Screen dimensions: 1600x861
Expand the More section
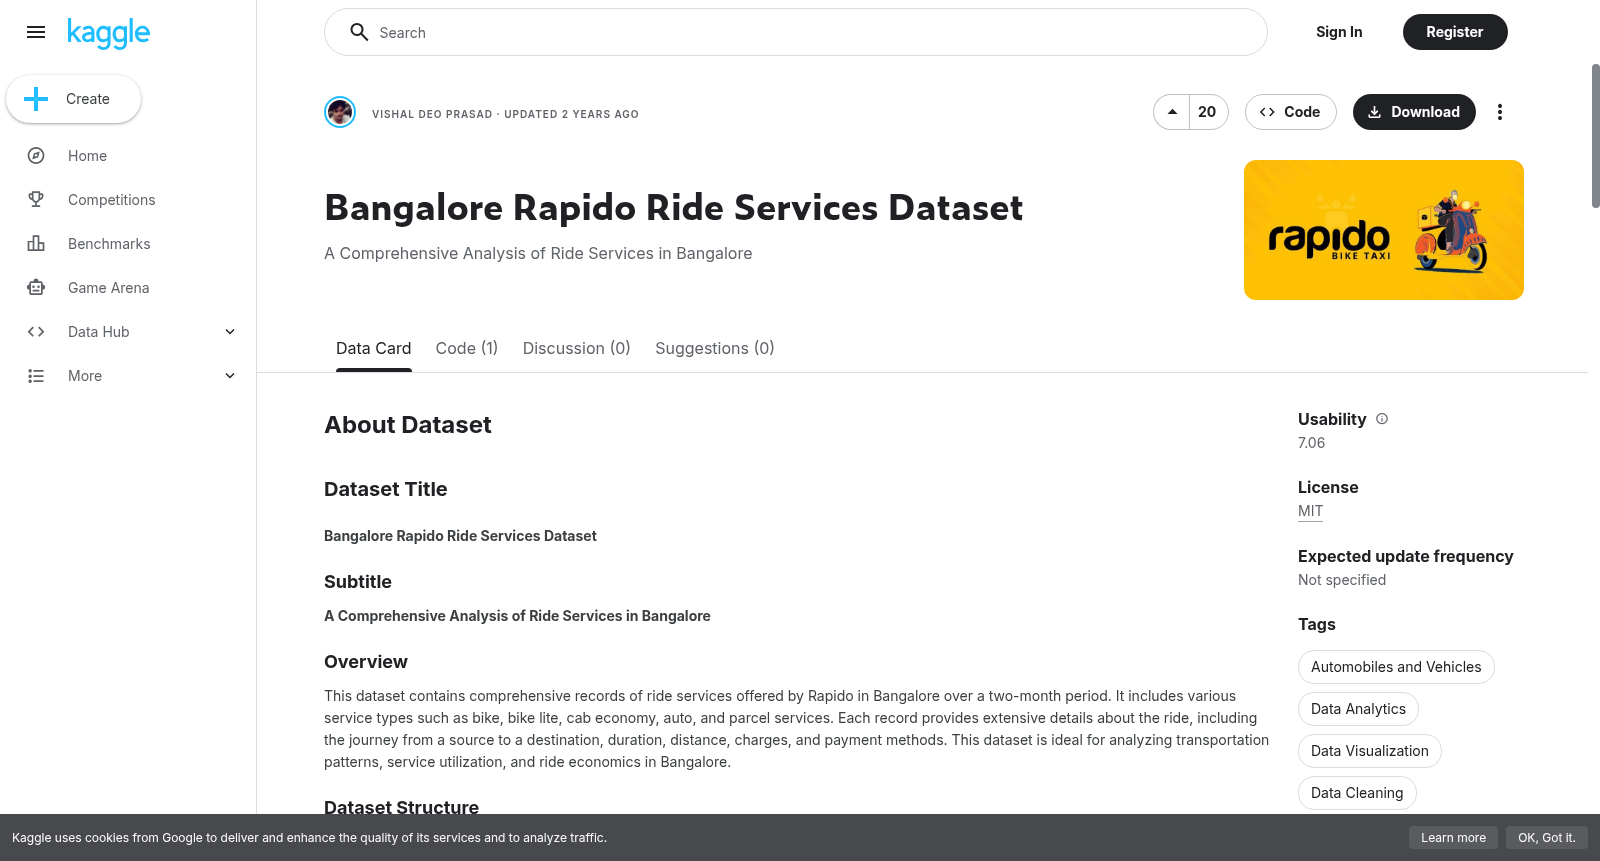tap(230, 376)
